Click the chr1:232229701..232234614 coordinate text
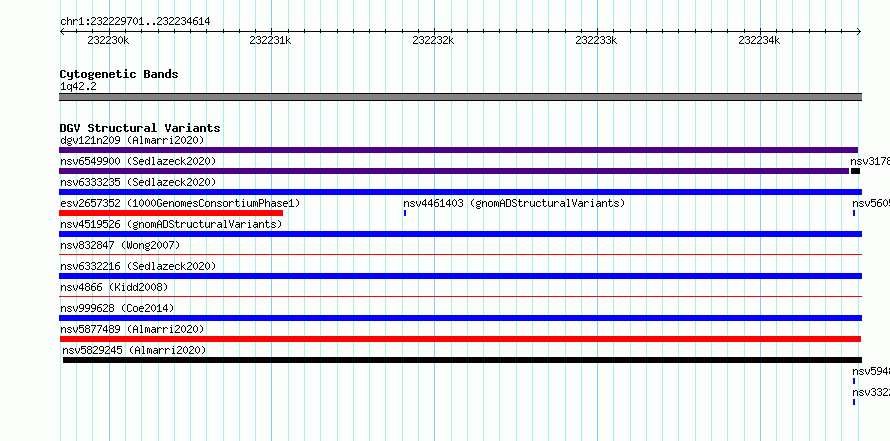 pos(135,22)
